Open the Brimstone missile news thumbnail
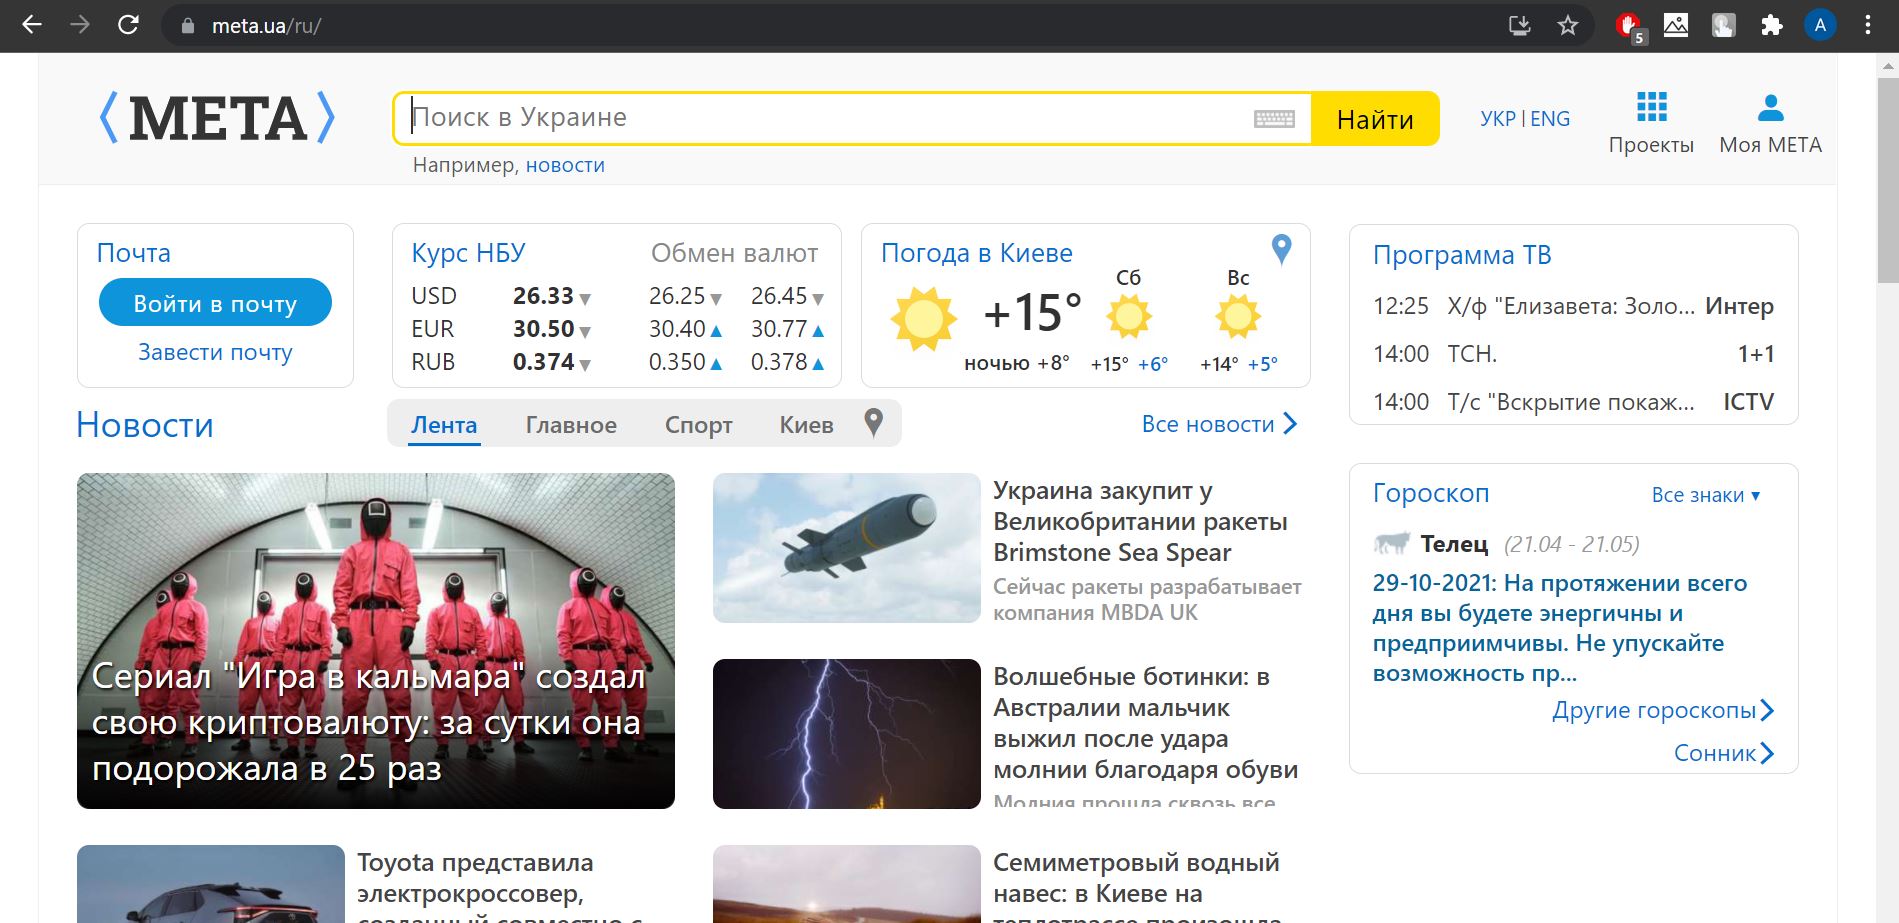Viewport: 1899px width, 923px height. click(x=847, y=548)
